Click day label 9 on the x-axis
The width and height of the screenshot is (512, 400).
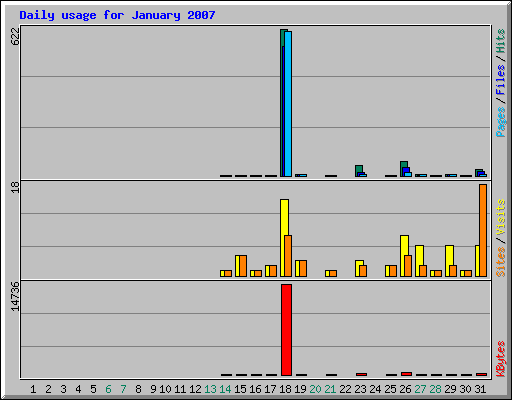153,389
